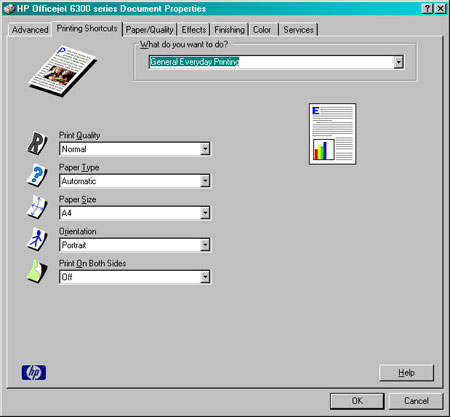Click the Paper Type question mark icon
Image resolution: width=450 pixels, height=417 pixels.
[37, 175]
